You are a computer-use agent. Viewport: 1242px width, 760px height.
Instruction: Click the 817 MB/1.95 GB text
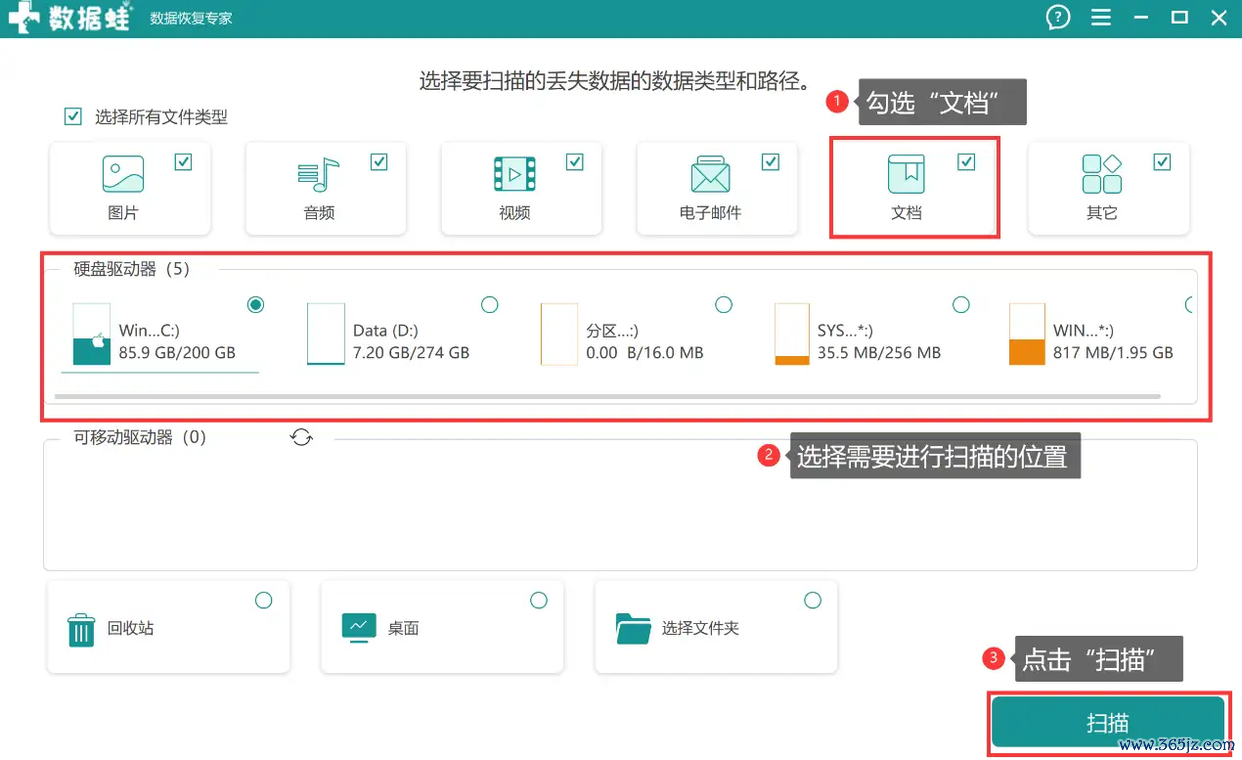point(1113,353)
